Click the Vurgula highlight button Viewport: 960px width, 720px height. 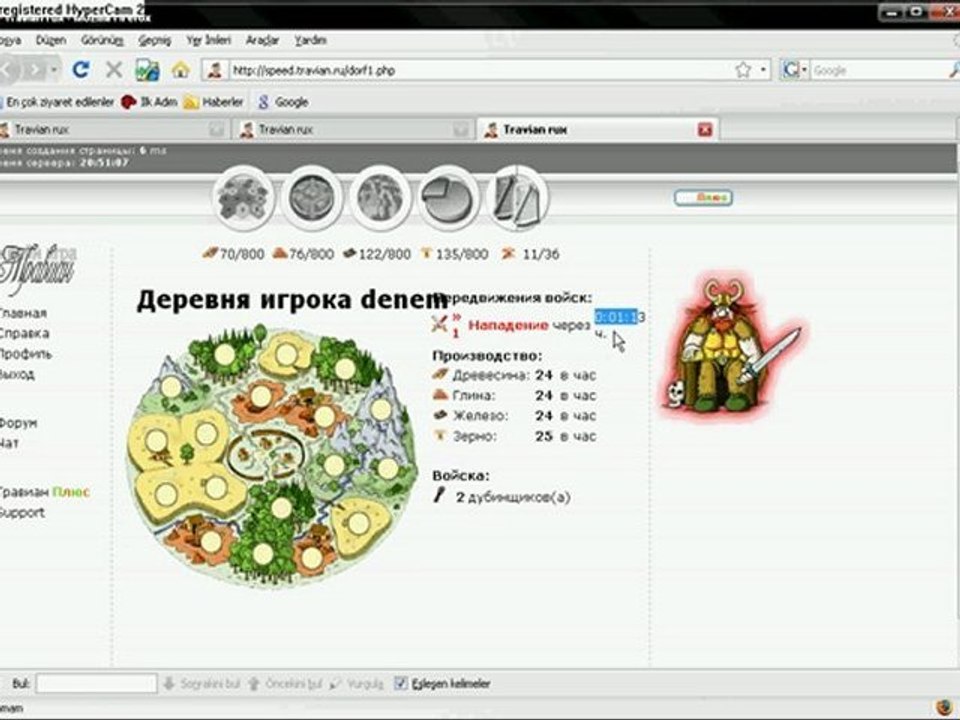356,683
